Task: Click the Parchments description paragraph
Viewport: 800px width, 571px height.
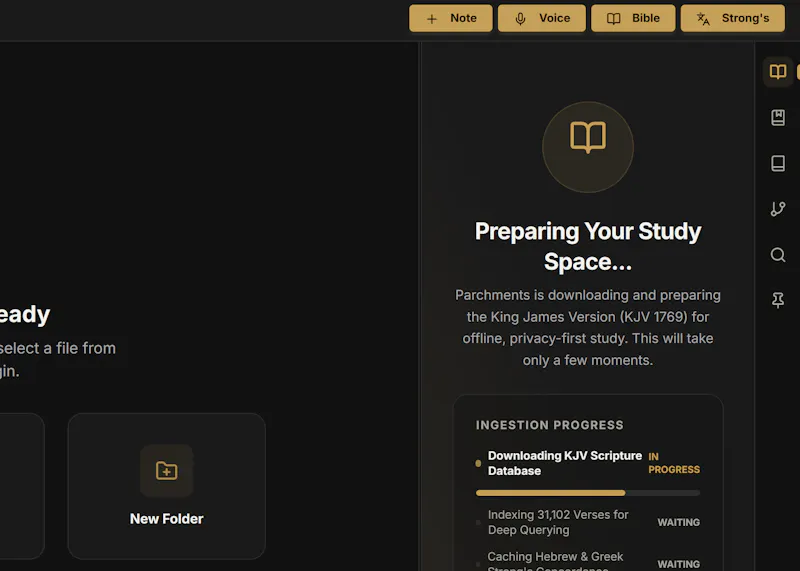Action: (588, 328)
